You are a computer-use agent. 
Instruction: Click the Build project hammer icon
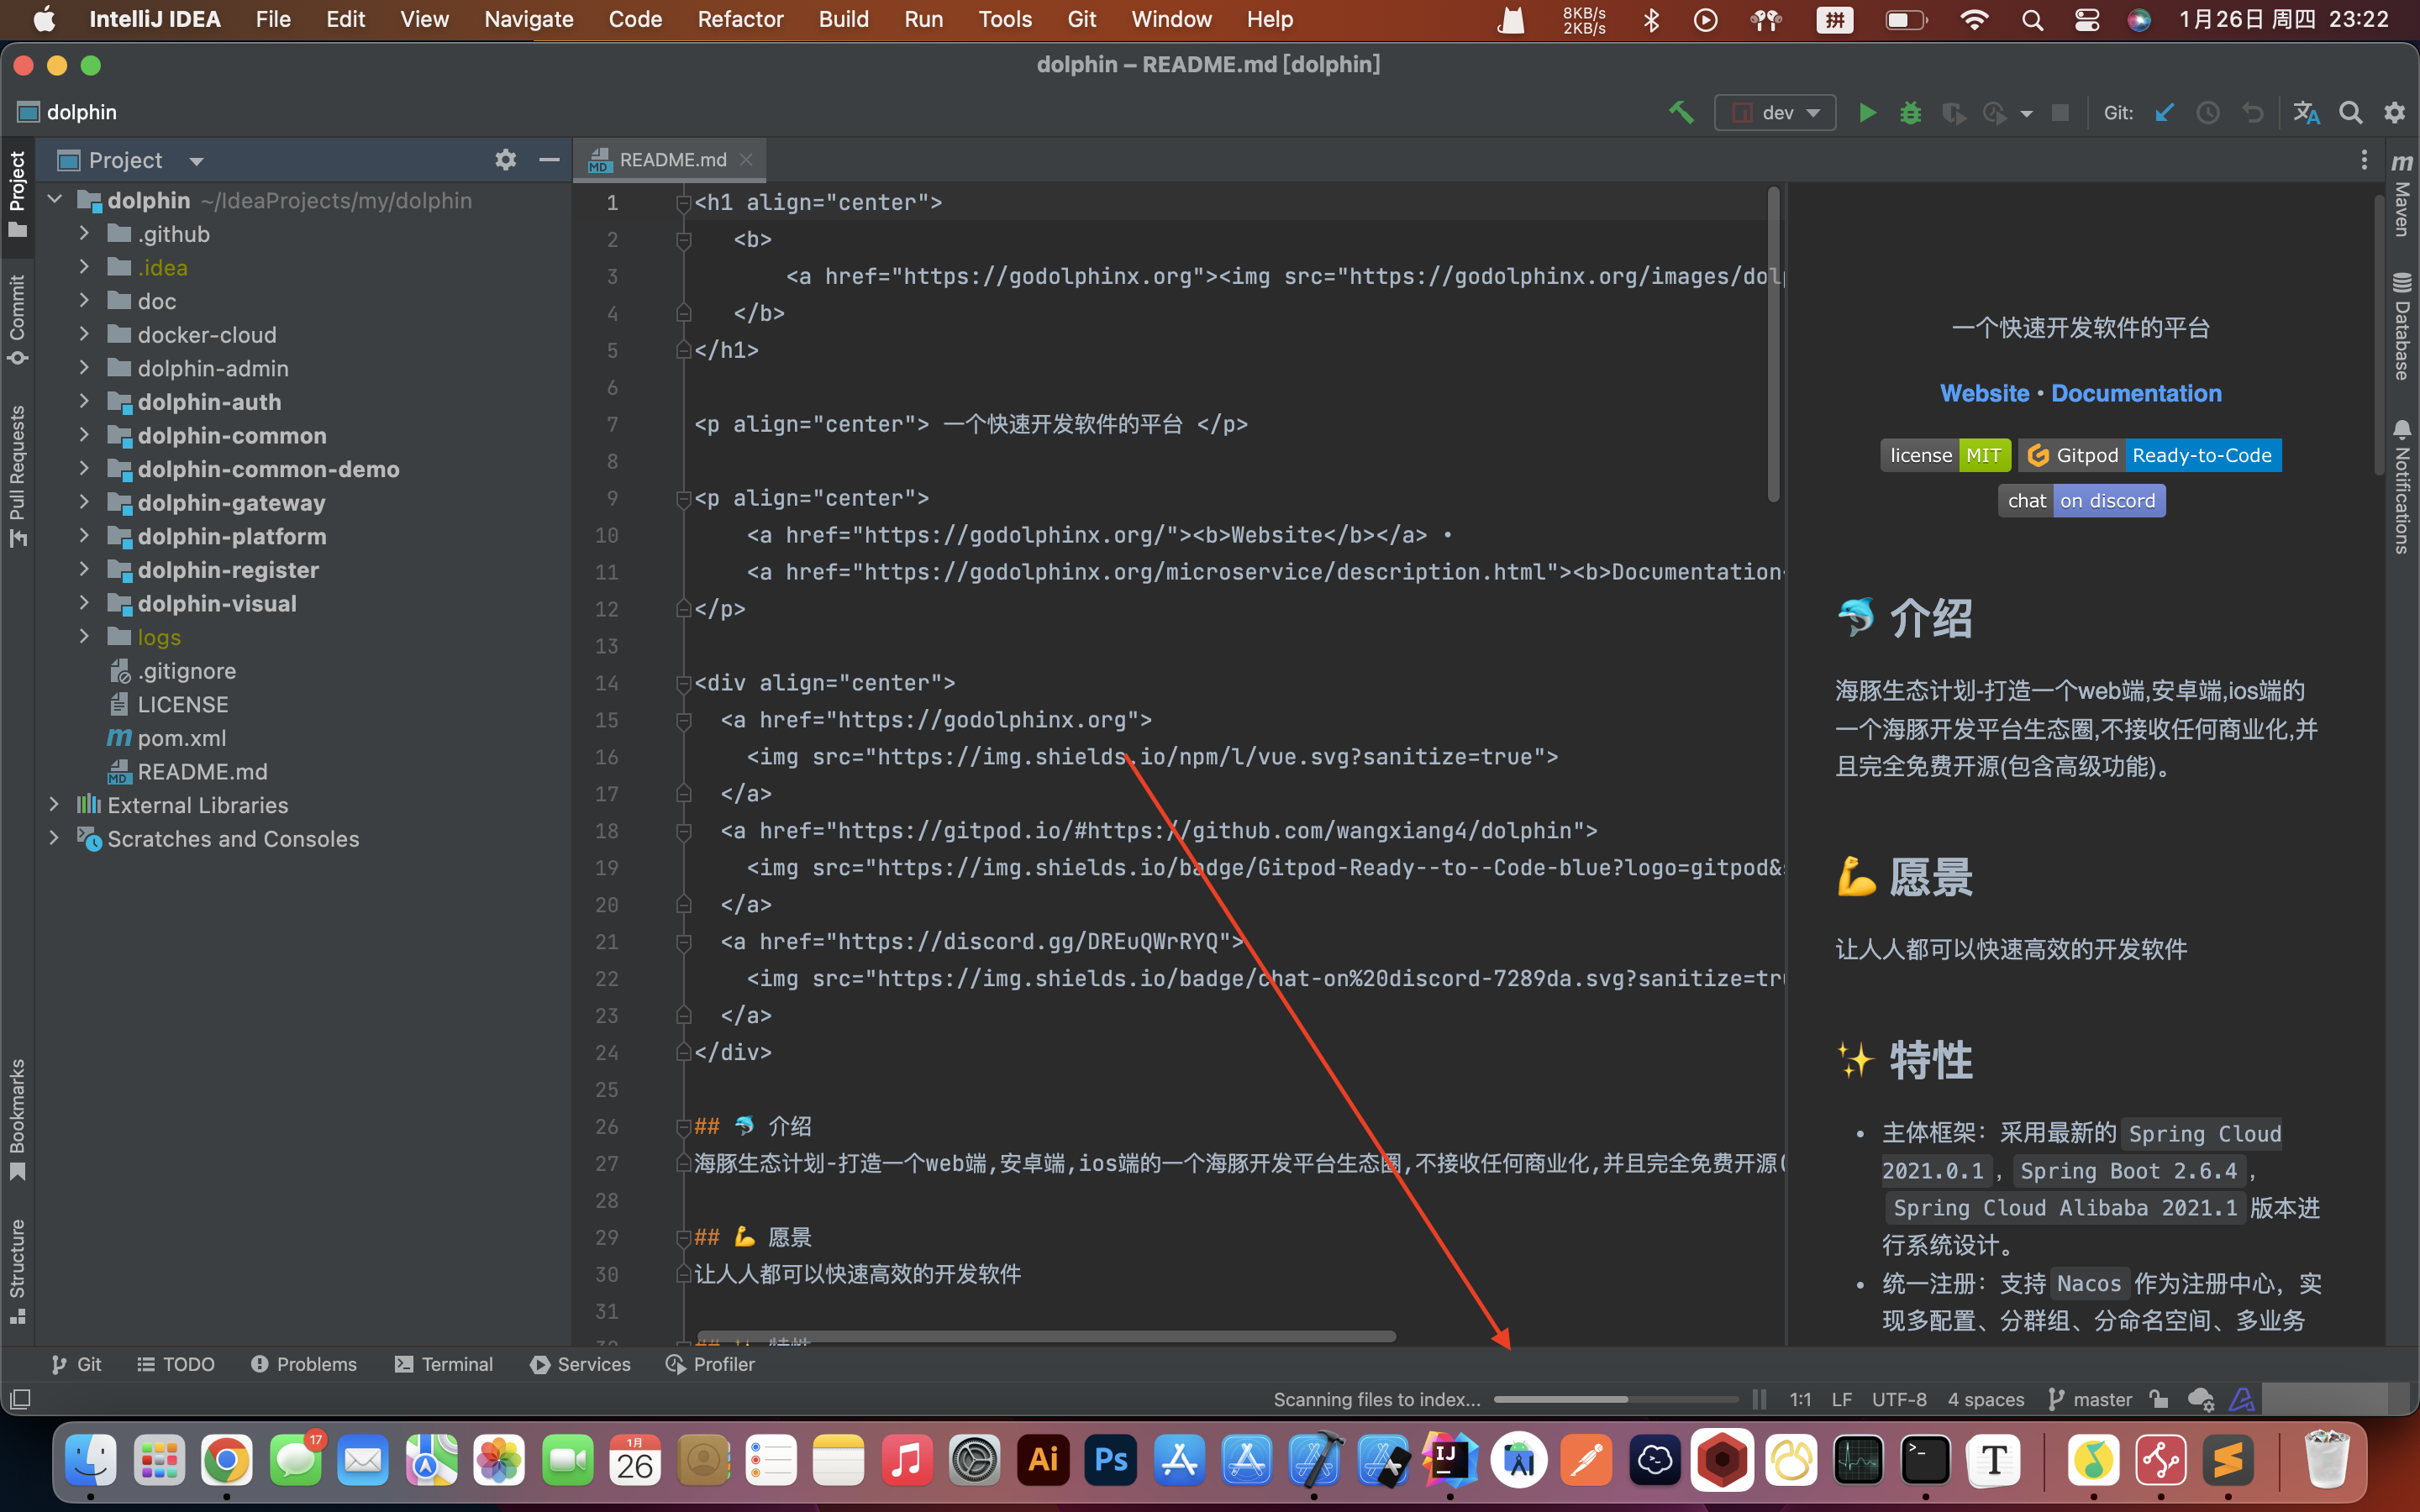pyautogui.click(x=1681, y=112)
